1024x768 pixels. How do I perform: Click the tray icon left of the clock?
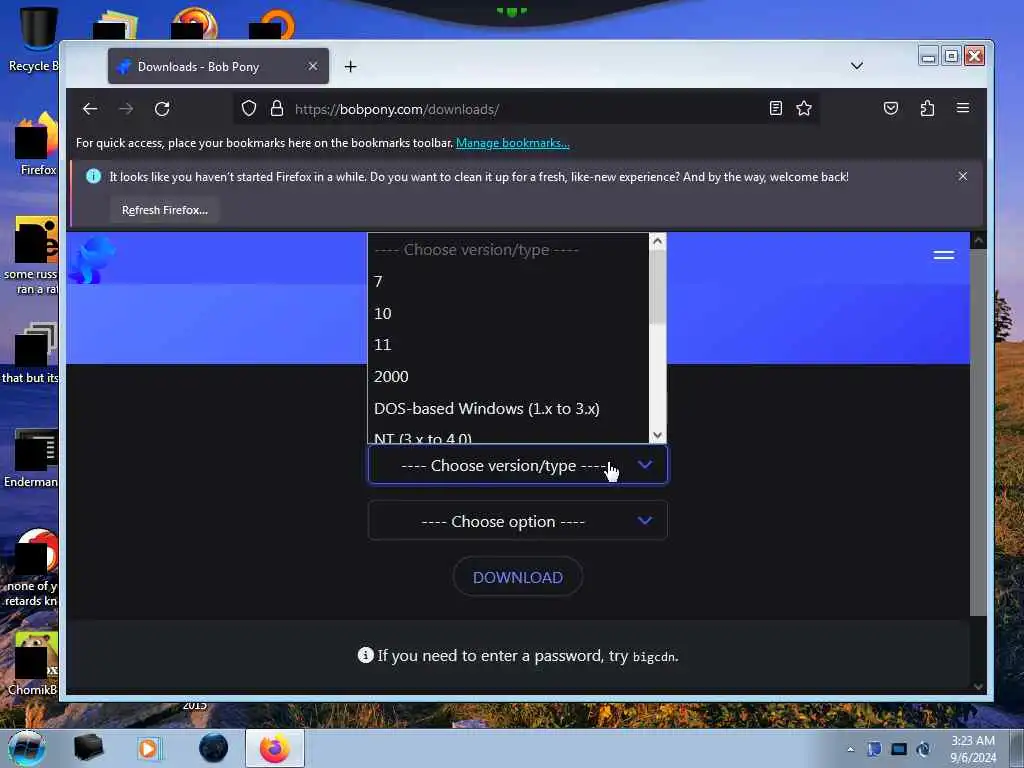923,749
